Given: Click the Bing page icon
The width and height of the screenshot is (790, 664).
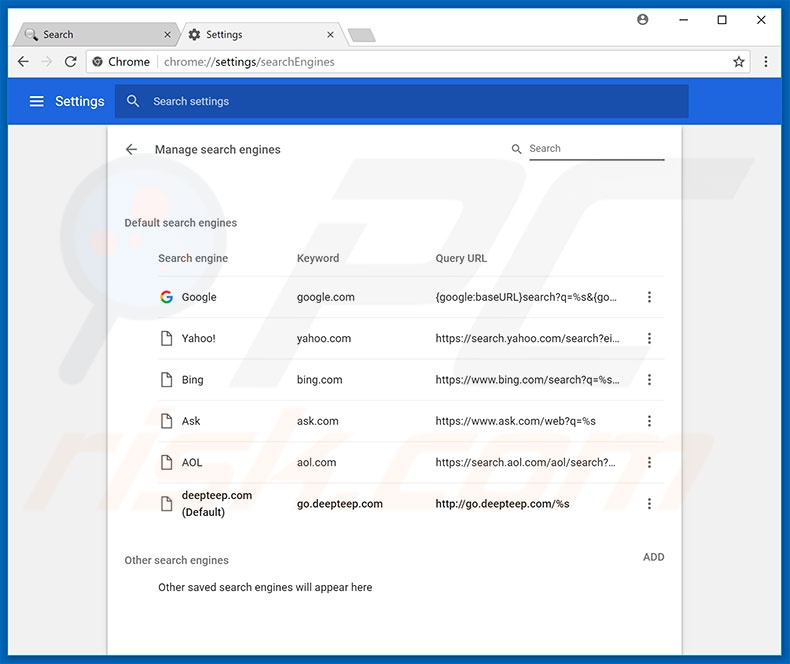Looking at the screenshot, I should point(166,379).
